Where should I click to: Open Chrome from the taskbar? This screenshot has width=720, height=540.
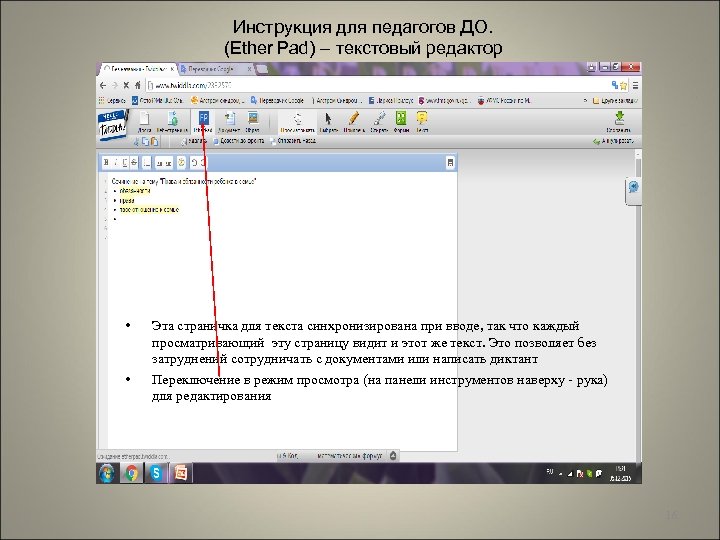pyautogui.click(x=132, y=473)
